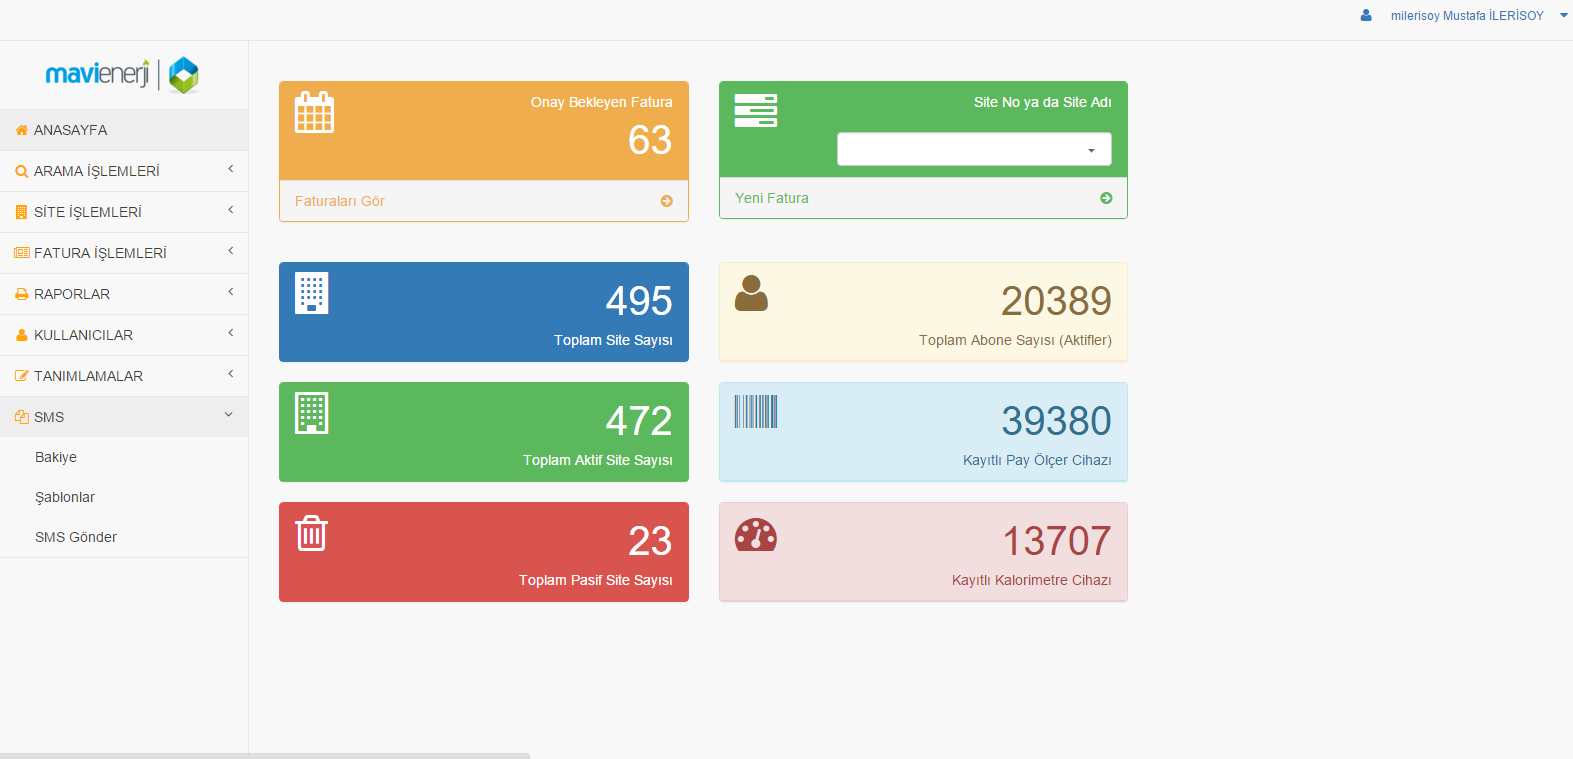Image resolution: width=1573 pixels, height=759 pixels.
Task: Click the calendar icon on the orange card
Action: pyautogui.click(x=314, y=112)
